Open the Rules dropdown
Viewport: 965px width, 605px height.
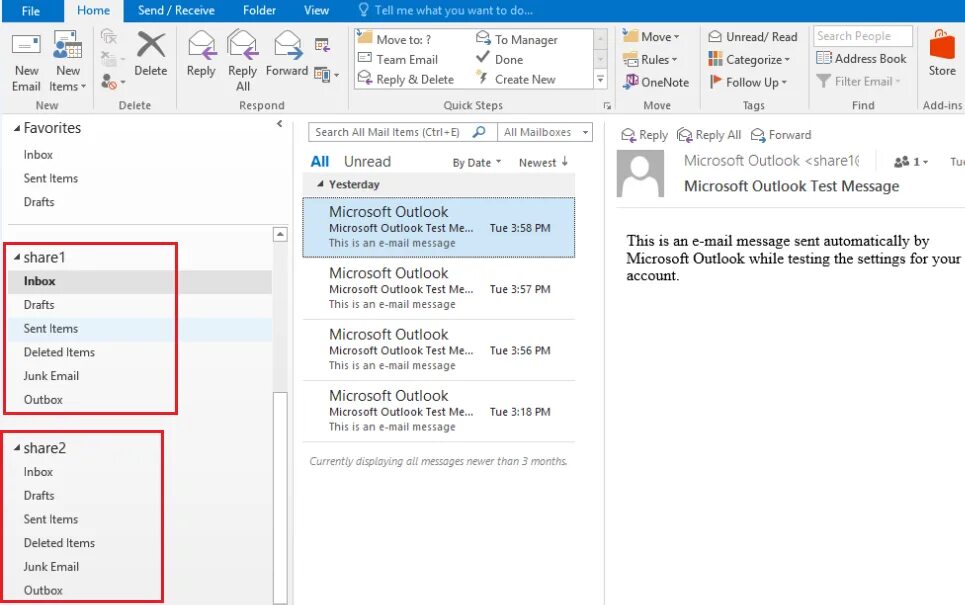click(x=650, y=60)
